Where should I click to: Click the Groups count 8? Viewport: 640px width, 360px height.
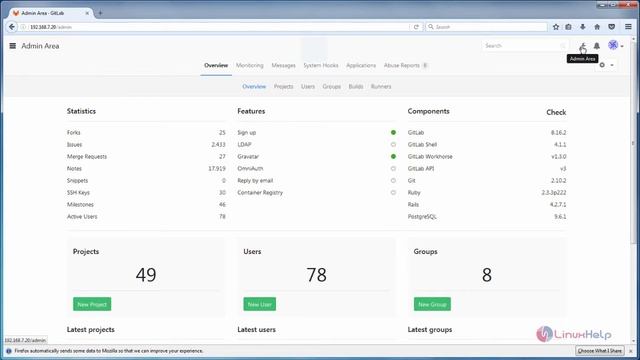[487, 275]
